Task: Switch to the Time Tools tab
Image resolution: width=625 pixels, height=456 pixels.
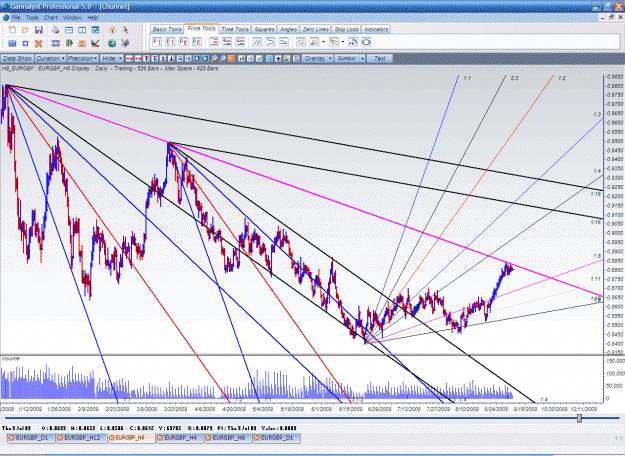Action: point(235,29)
